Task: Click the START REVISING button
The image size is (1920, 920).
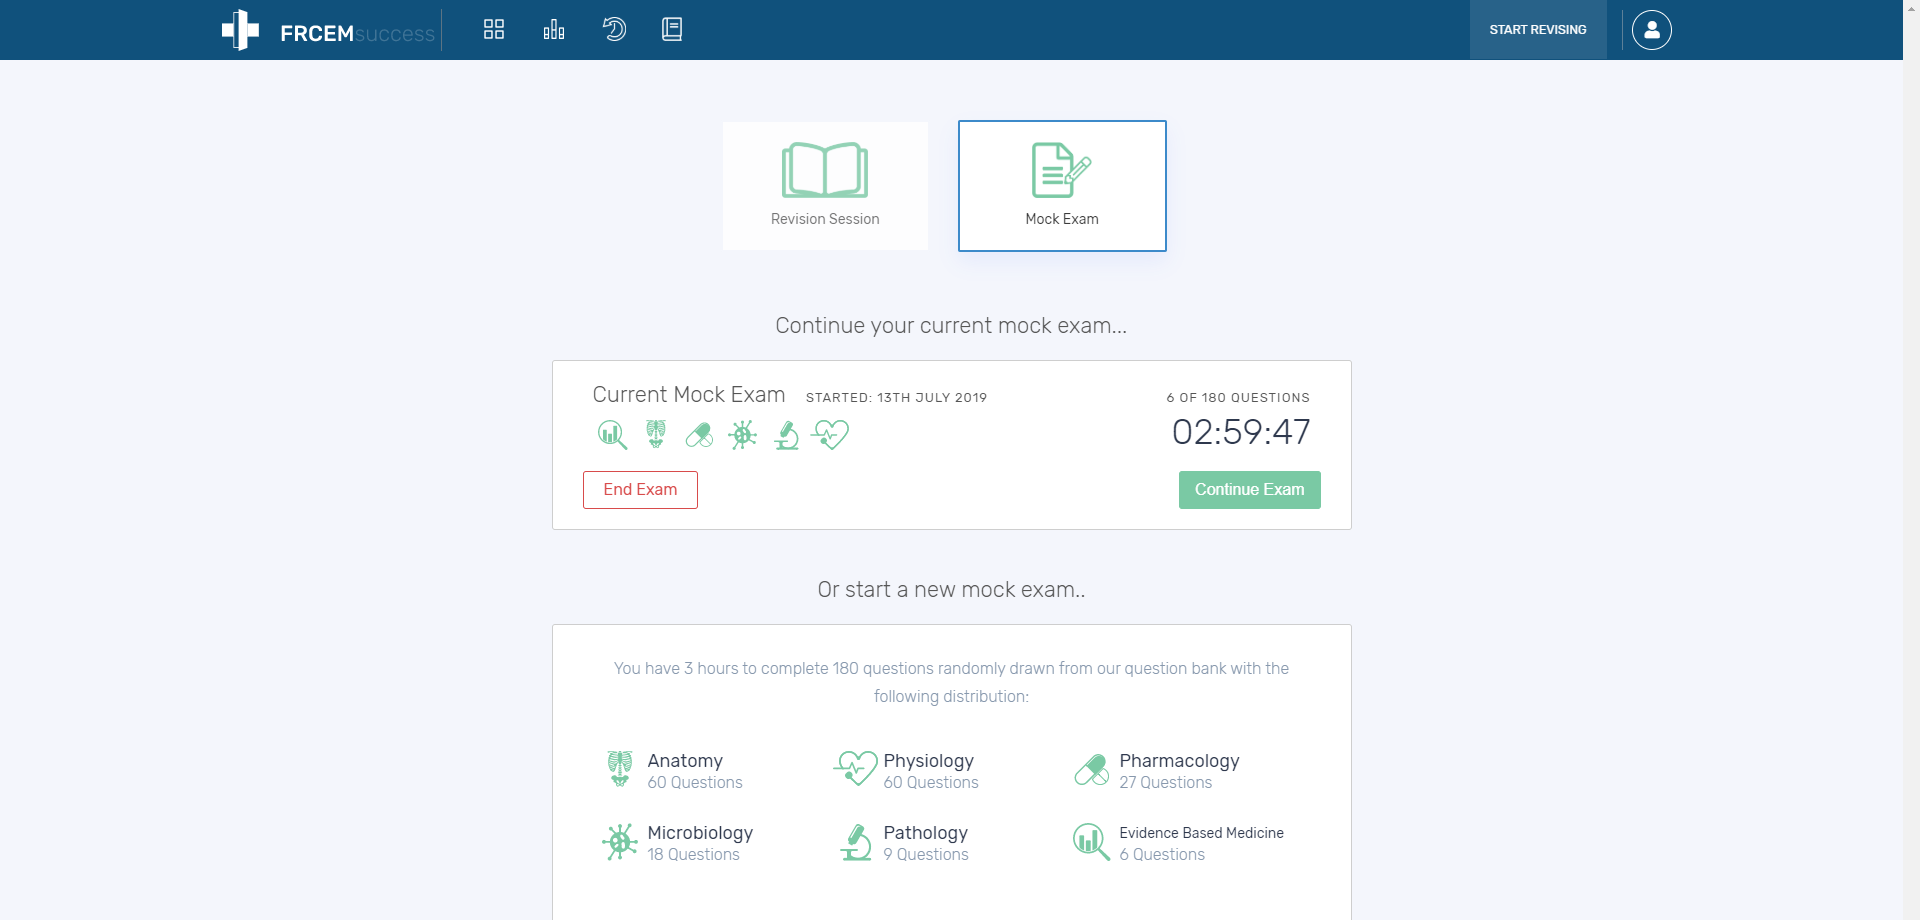Action: (x=1538, y=30)
